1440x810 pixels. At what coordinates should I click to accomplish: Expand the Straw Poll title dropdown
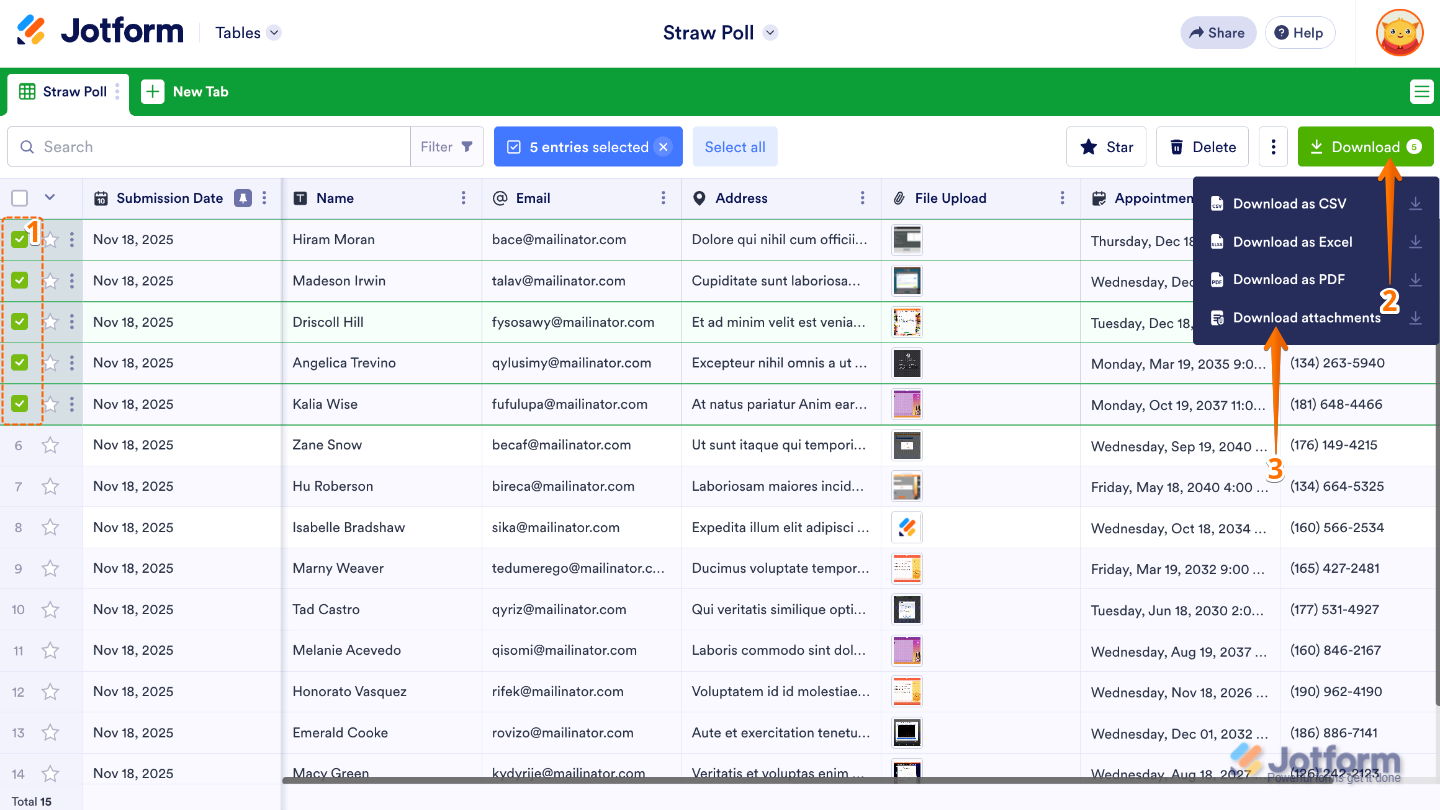tap(769, 32)
